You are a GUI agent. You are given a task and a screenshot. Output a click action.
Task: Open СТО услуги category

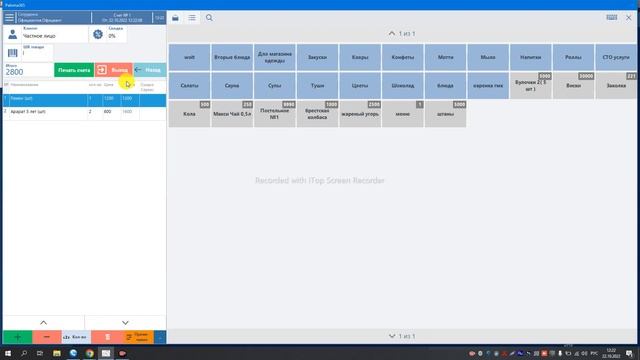616,57
